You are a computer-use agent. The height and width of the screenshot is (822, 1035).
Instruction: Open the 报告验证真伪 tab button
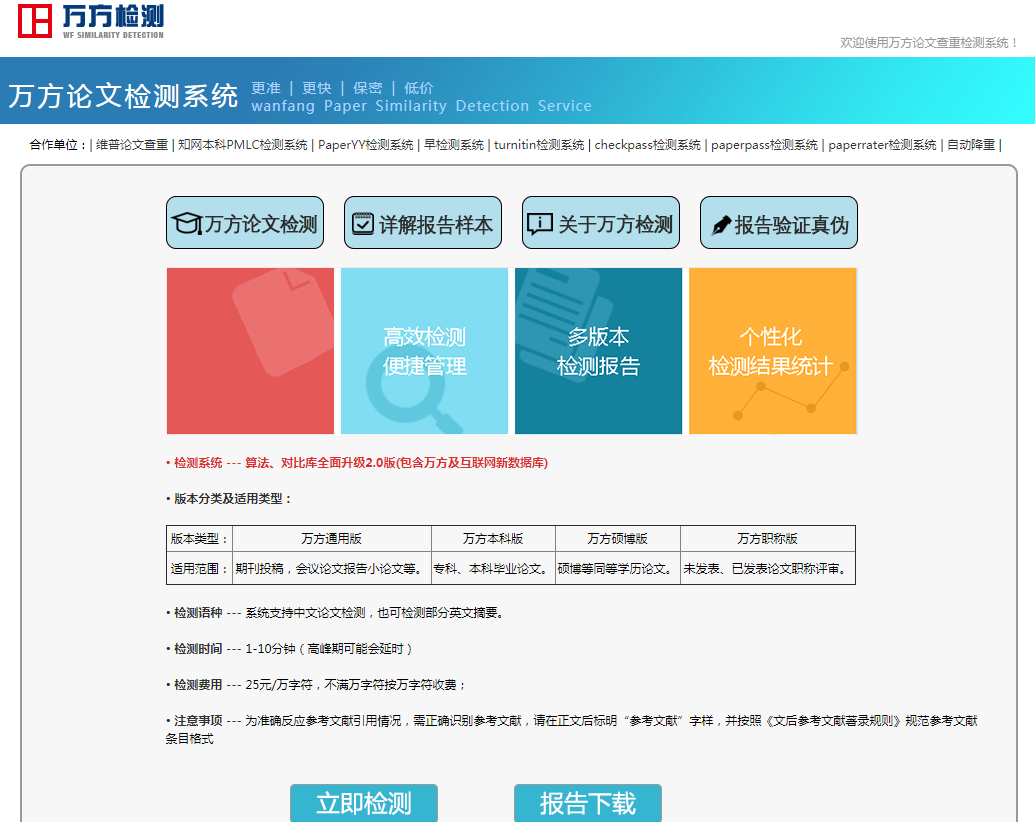click(x=779, y=223)
